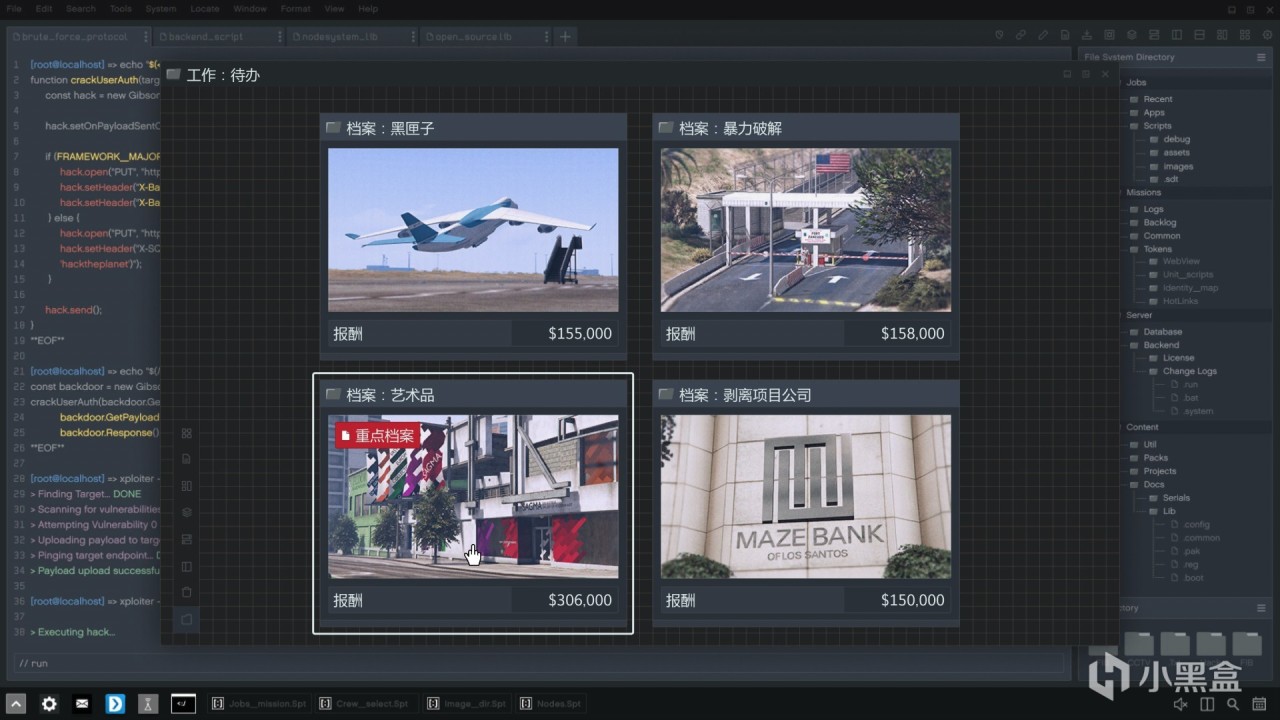Click the link chain icon in top toolbar
Viewport: 1280px width, 720px height.
pos(1021,35)
